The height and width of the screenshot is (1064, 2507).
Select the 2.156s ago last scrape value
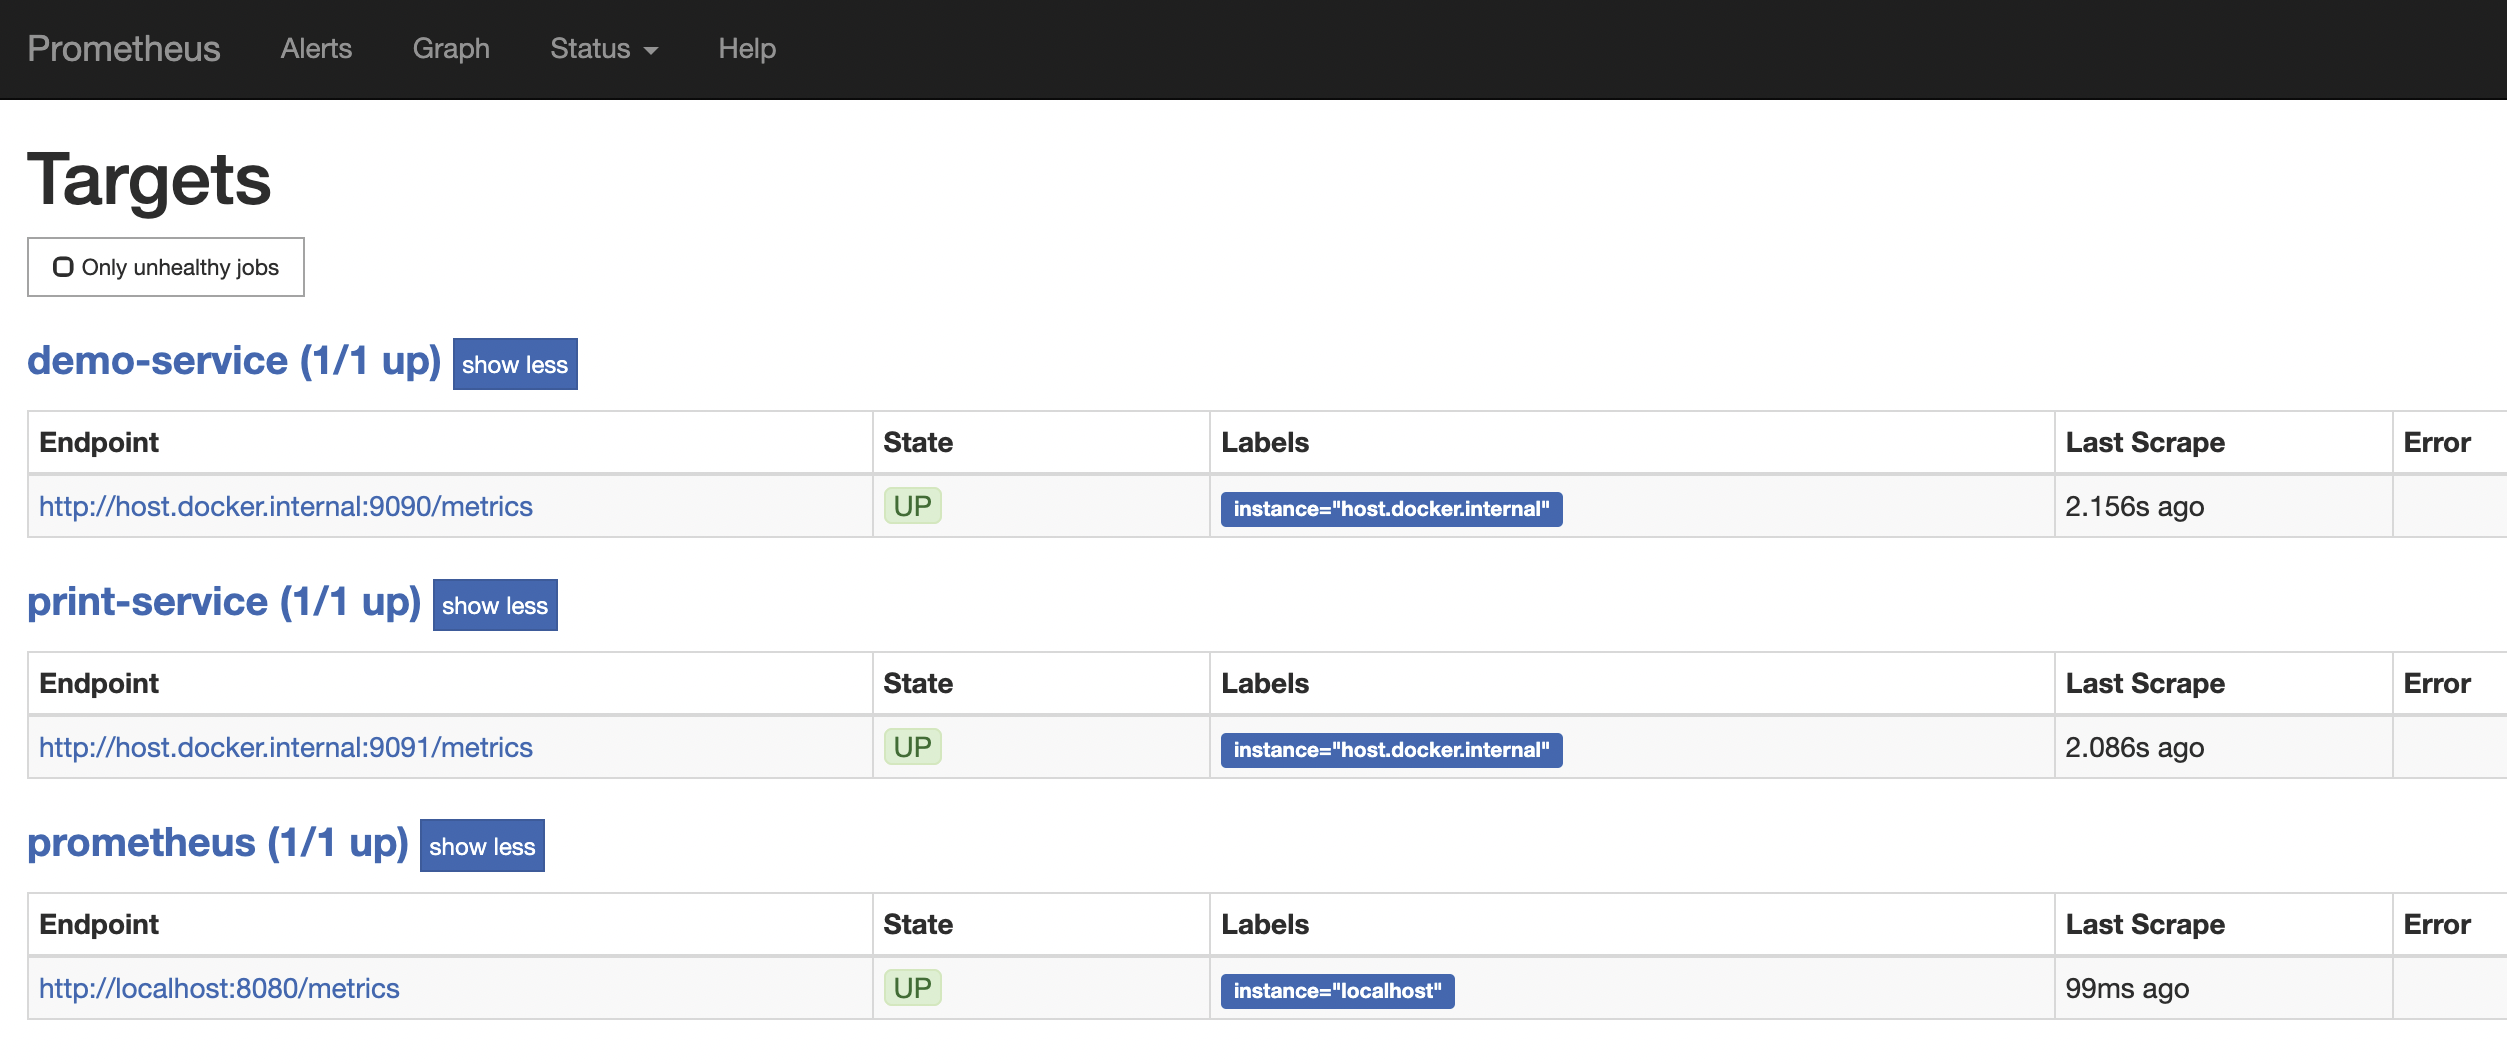tap(2134, 506)
